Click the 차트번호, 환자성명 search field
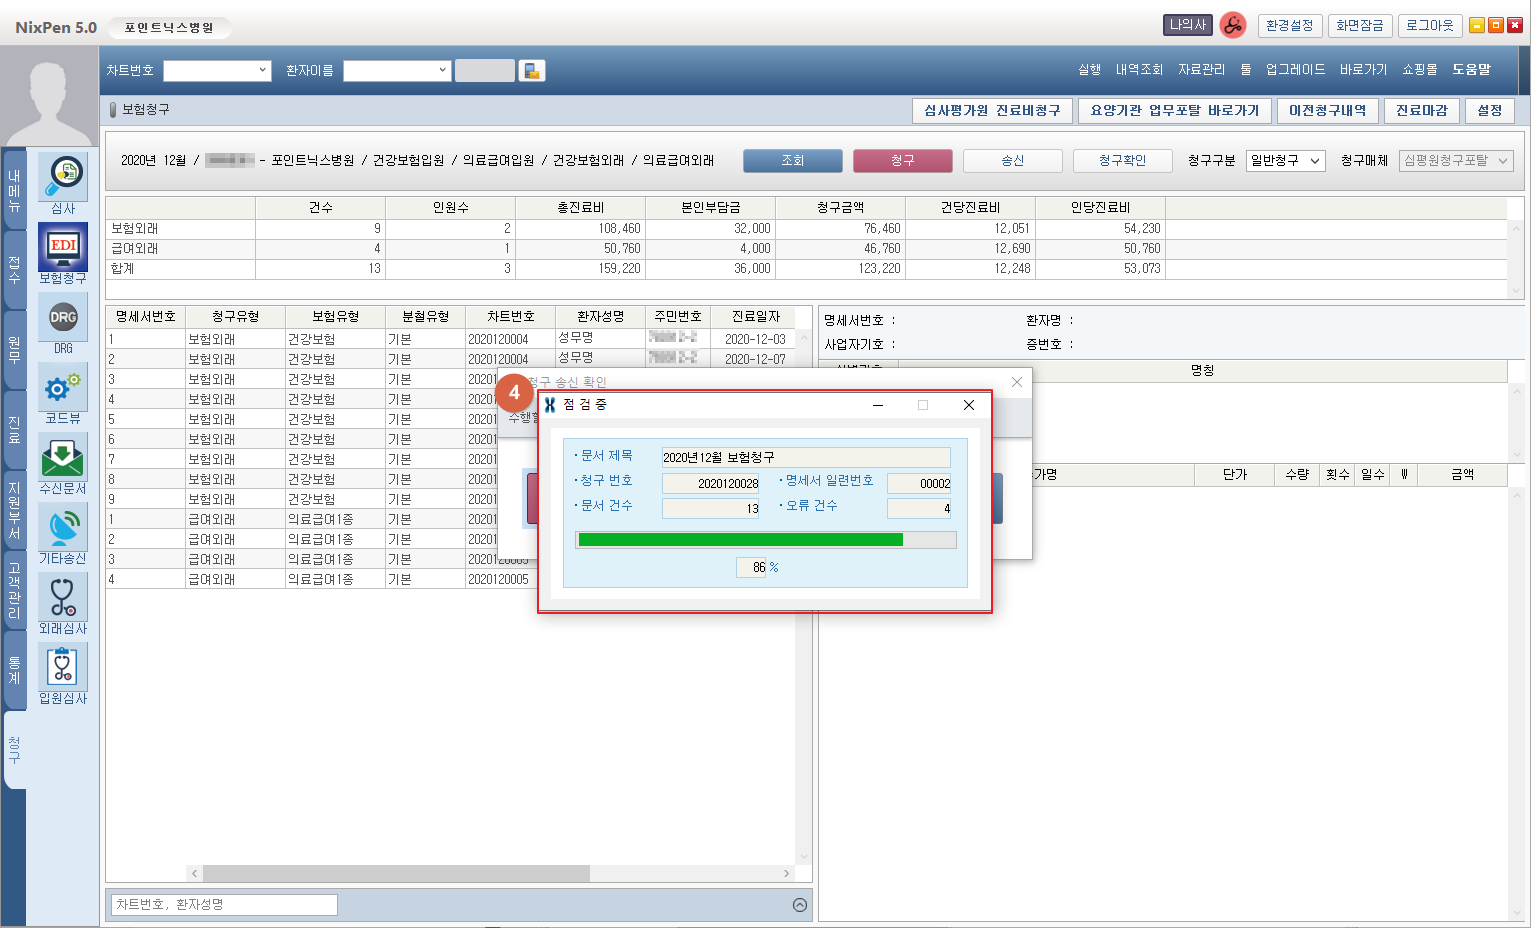Image resolution: width=1531 pixels, height=928 pixels. pyautogui.click(x=224, y=905)
